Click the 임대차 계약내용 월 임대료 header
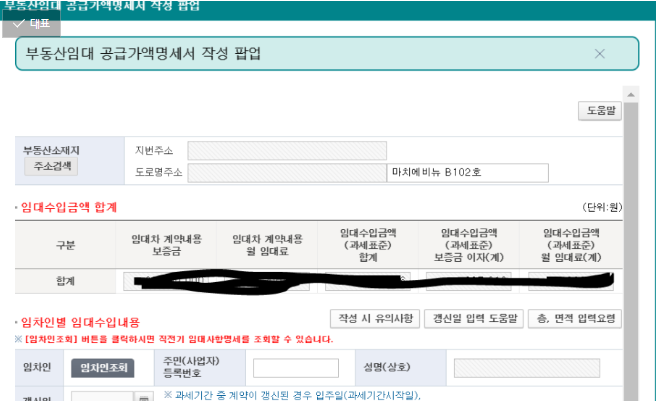The image size is (656, 401). [267, 245]
